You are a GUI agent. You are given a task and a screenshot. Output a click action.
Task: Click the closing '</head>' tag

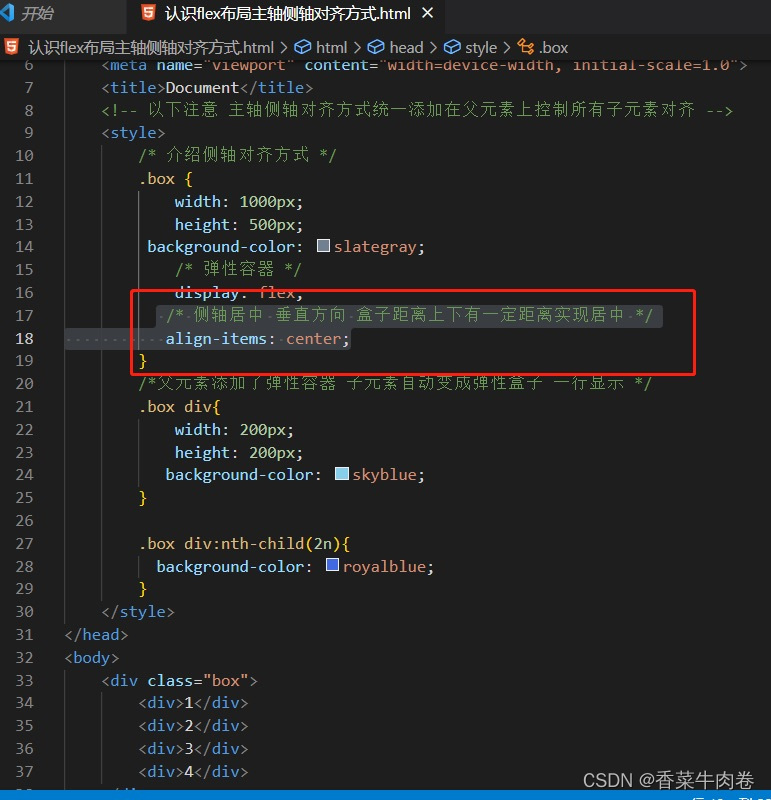[96, 635]
